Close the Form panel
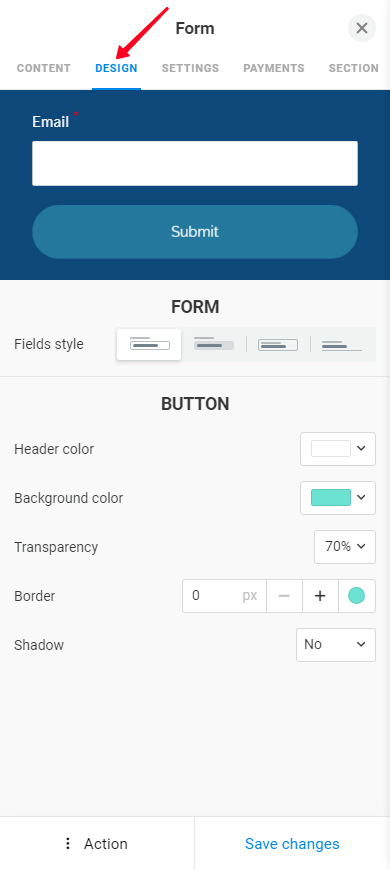 click(x=362, y=28)
